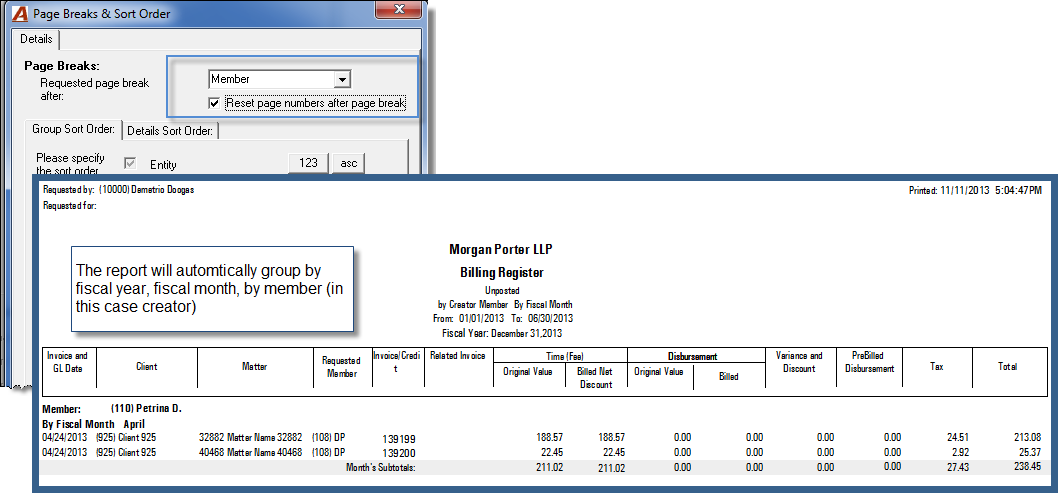Click the application icon in the dialog title bar

click(x=20, y=13)
